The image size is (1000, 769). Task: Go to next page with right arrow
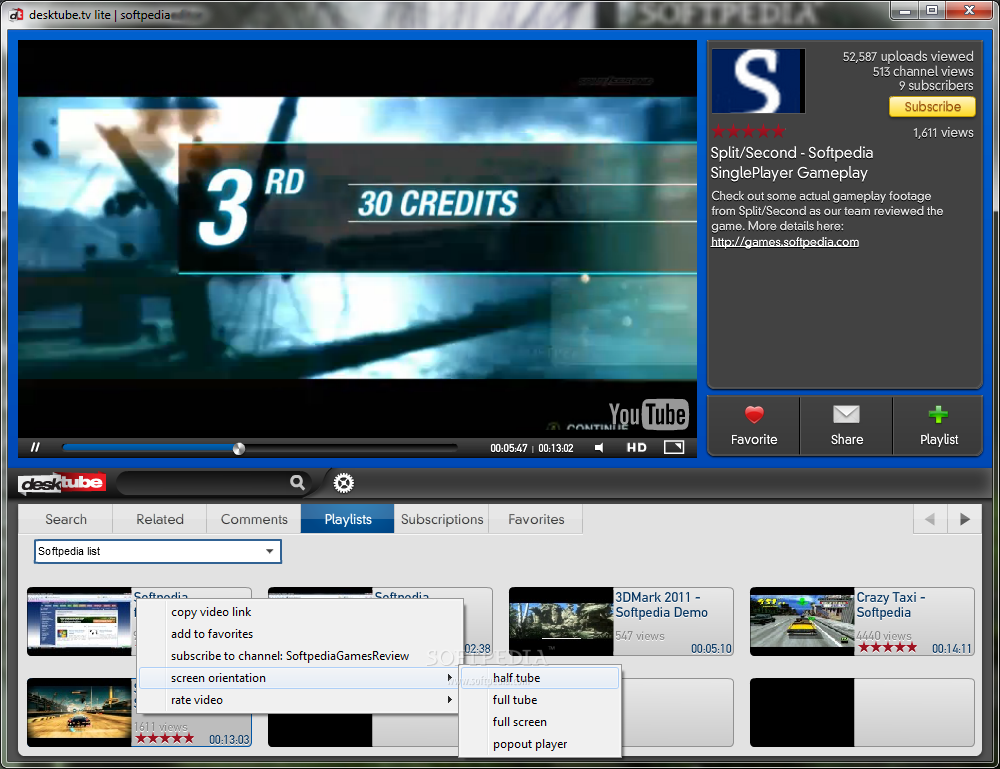964,519
